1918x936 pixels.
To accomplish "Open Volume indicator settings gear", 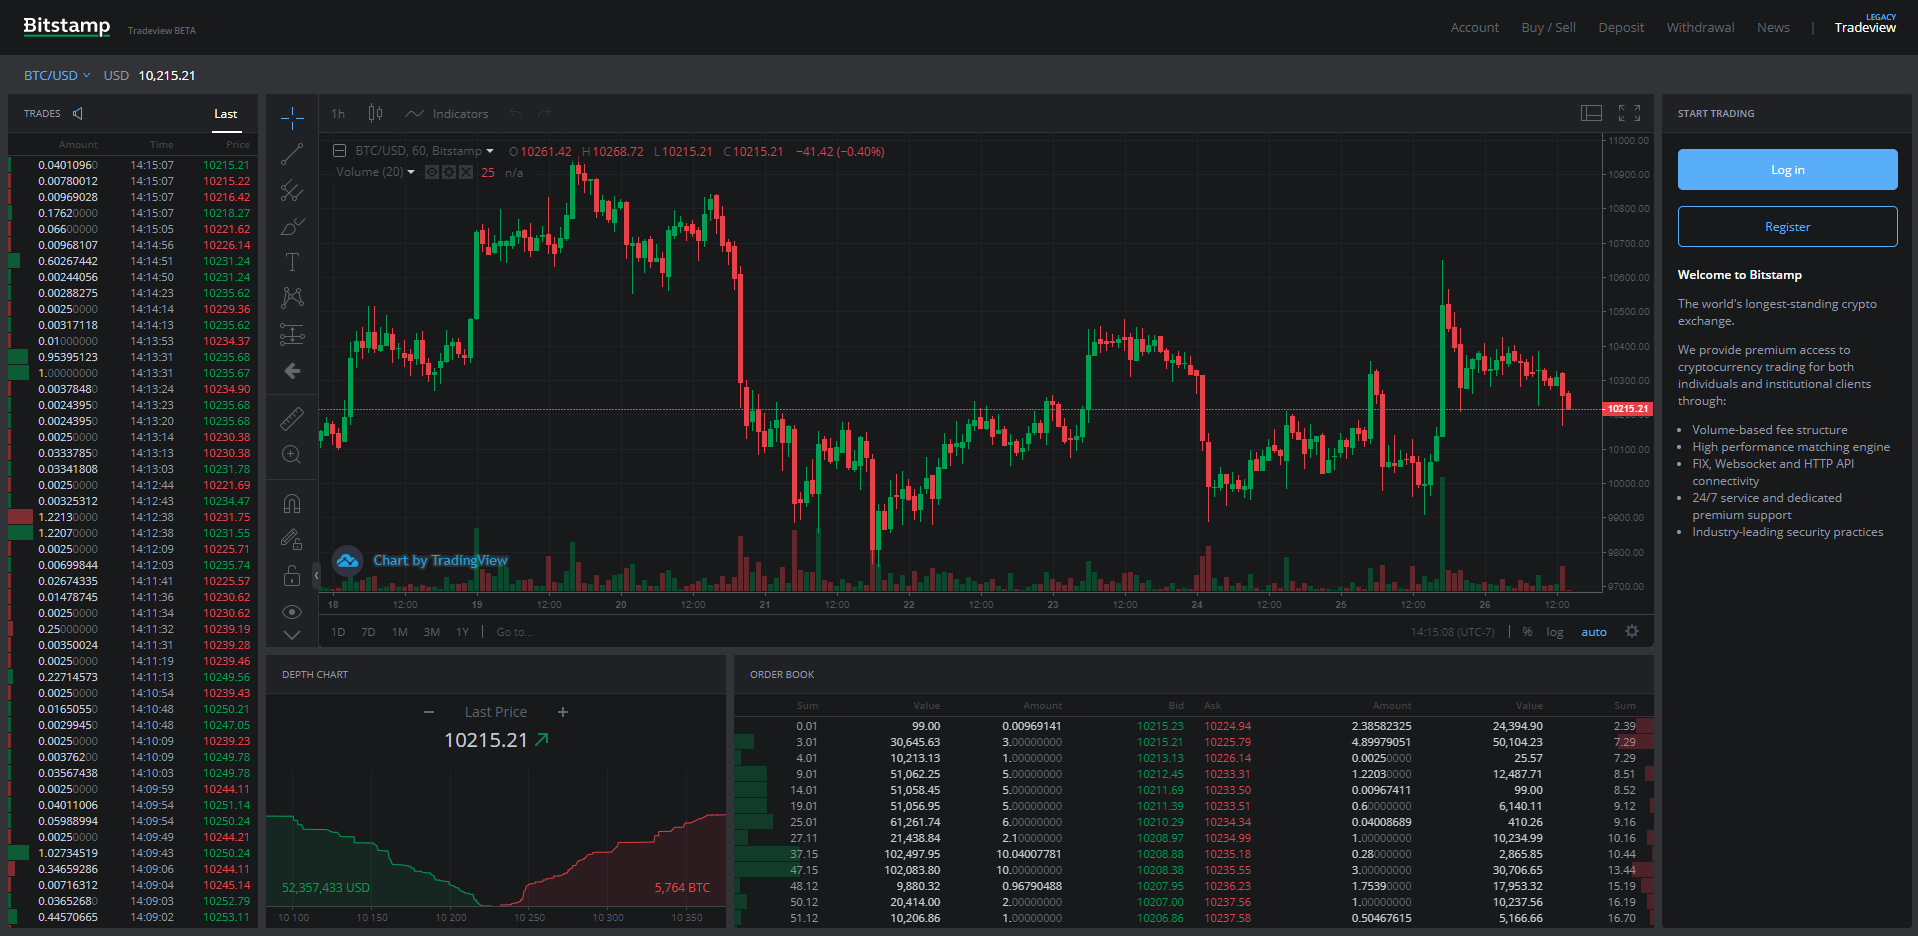I will 449,172.
